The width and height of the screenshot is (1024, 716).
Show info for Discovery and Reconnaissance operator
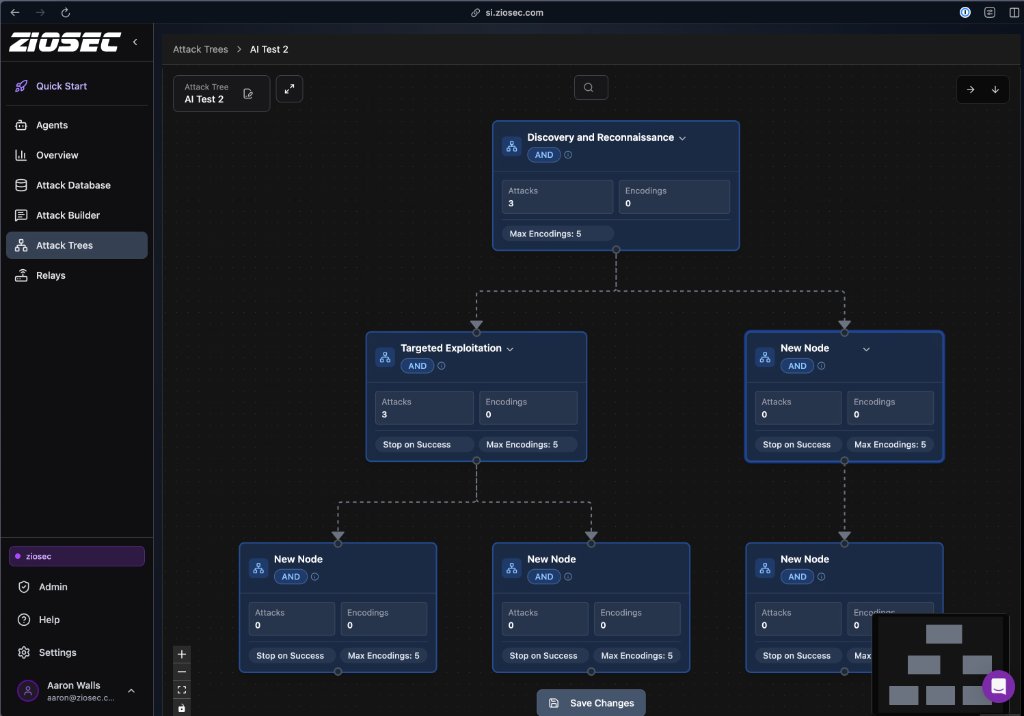pyautogui.click(x=568, y=155)
